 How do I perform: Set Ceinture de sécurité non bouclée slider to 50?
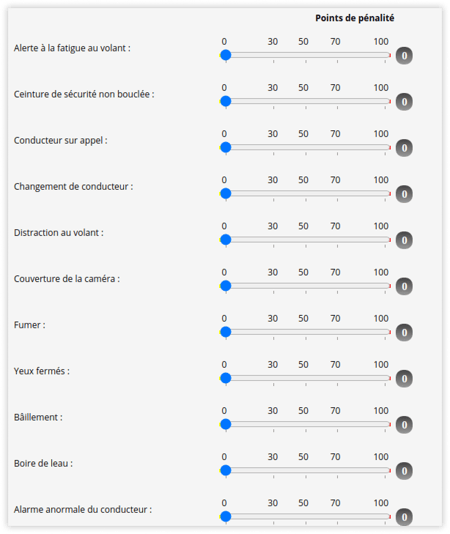pyautogui.click(x=306, y=101)
